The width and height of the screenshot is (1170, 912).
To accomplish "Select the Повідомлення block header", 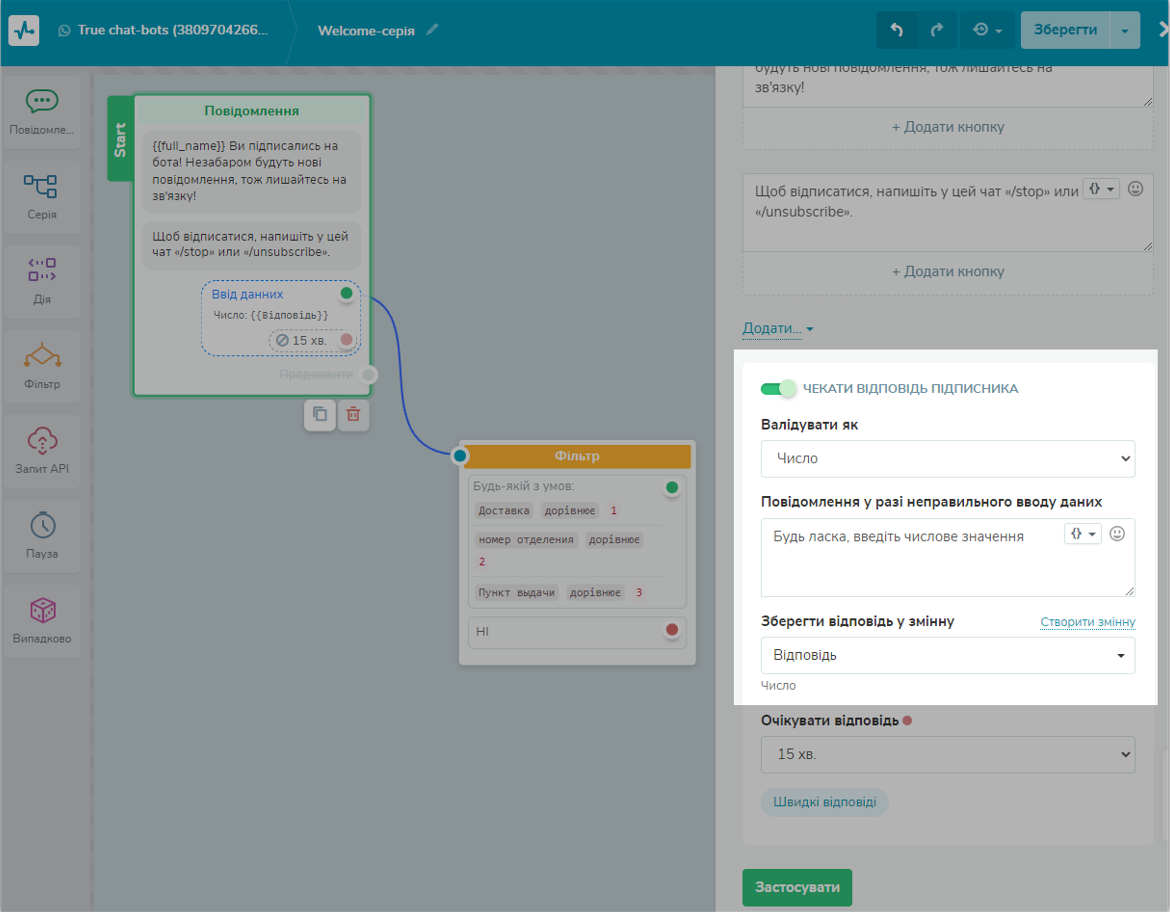I will 251,110.
